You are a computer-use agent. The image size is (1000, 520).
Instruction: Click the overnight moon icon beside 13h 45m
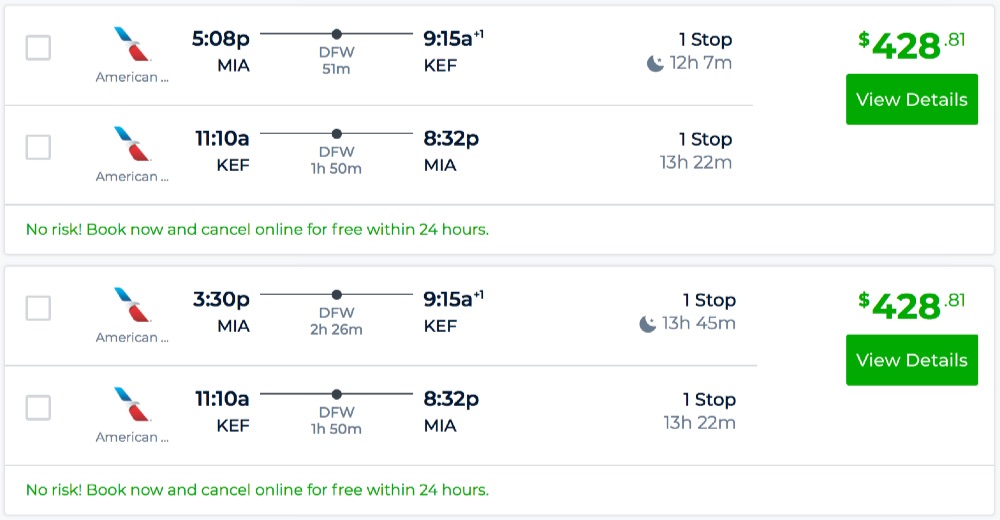click(x=648, y=324)
